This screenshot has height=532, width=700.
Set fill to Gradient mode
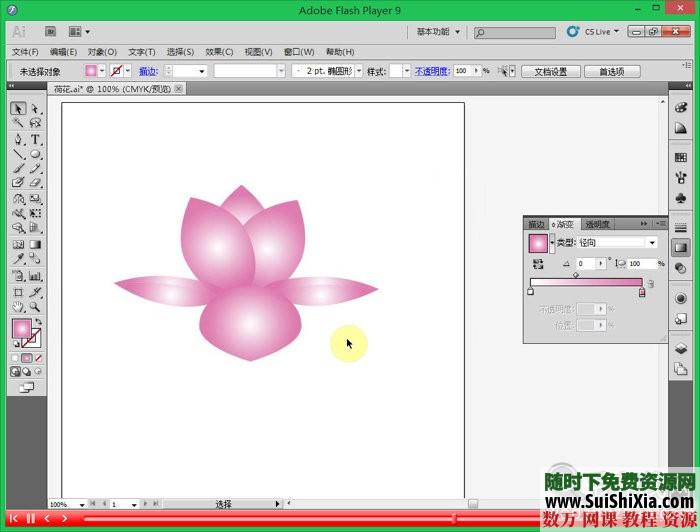pos(27,358)
